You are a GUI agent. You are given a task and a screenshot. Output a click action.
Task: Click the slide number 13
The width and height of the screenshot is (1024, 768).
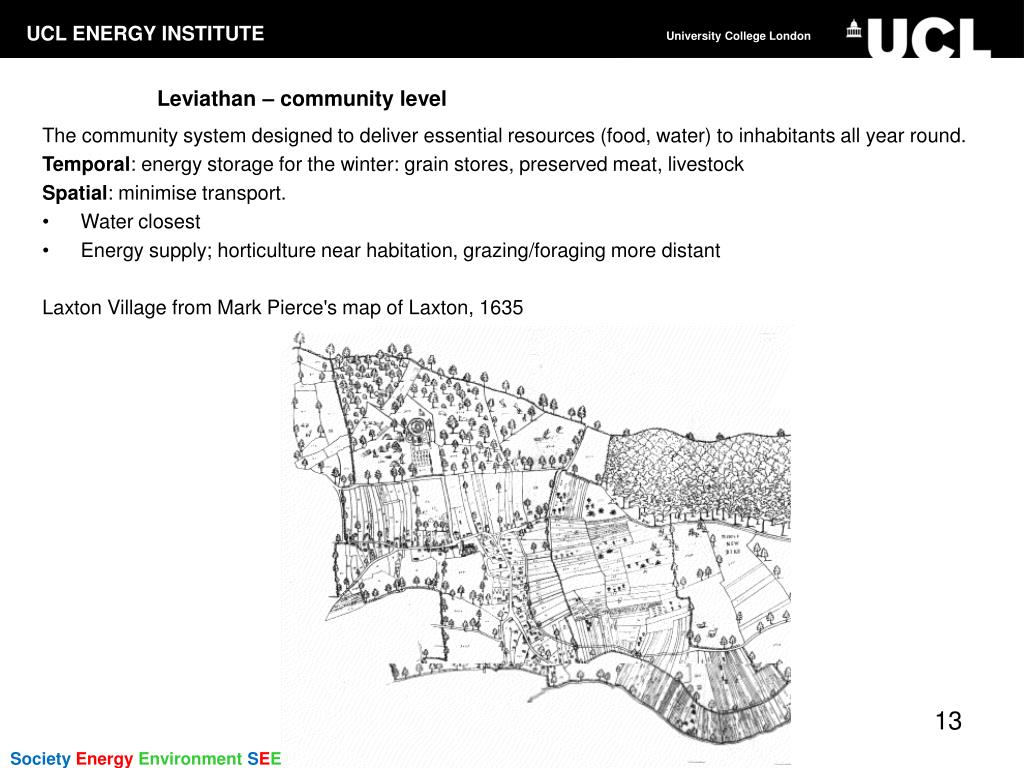[x=948, y=721]
